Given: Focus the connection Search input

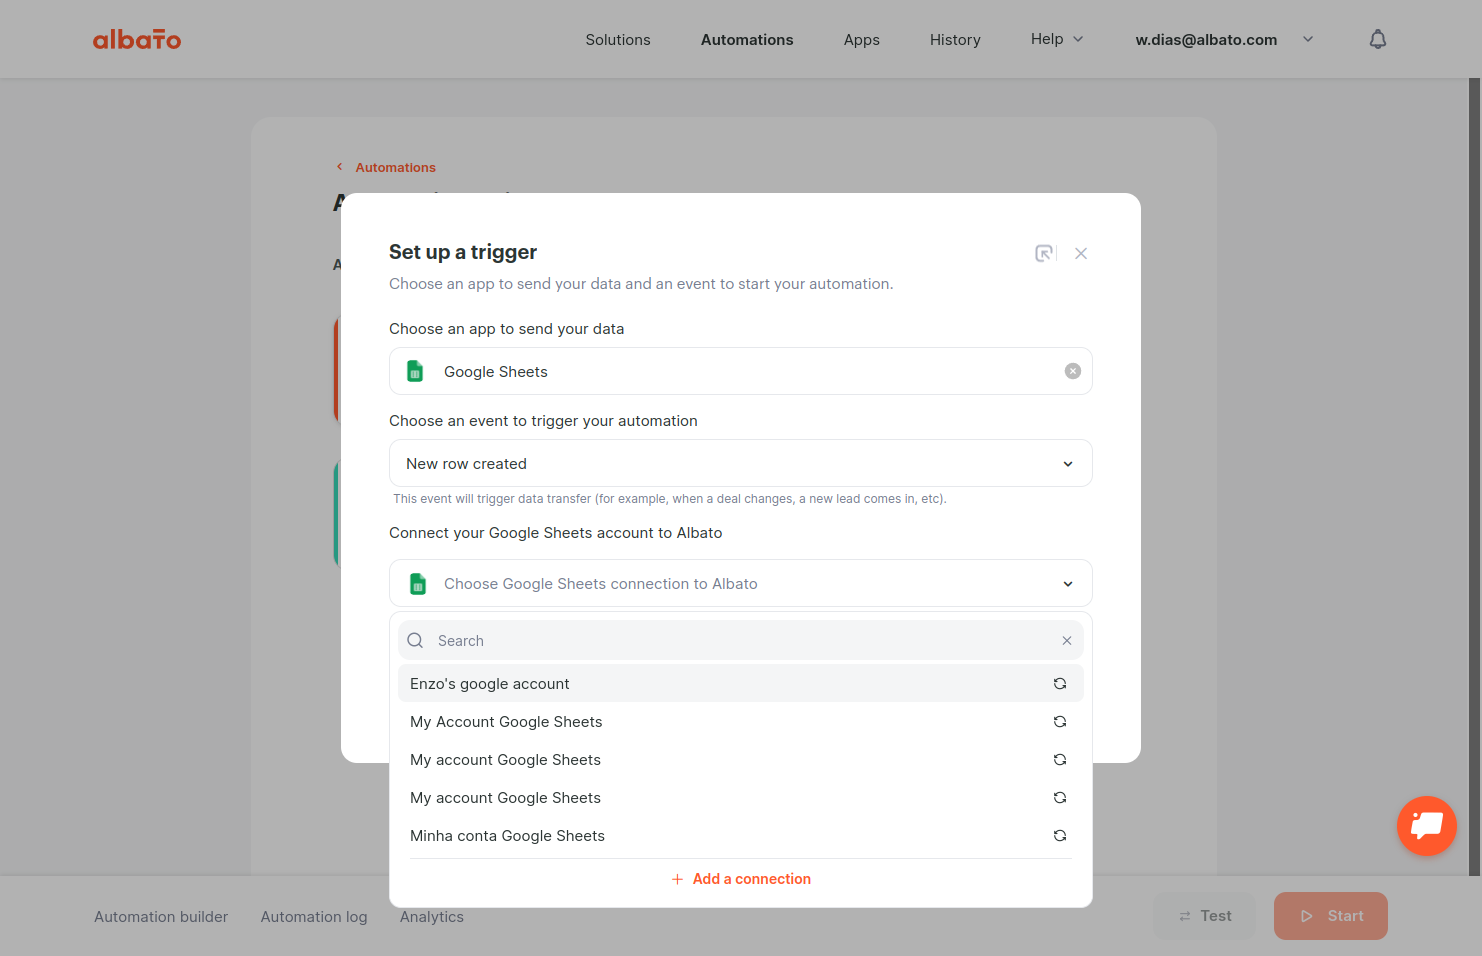Looking at the screenshot, I should click(x=741, y=640).
